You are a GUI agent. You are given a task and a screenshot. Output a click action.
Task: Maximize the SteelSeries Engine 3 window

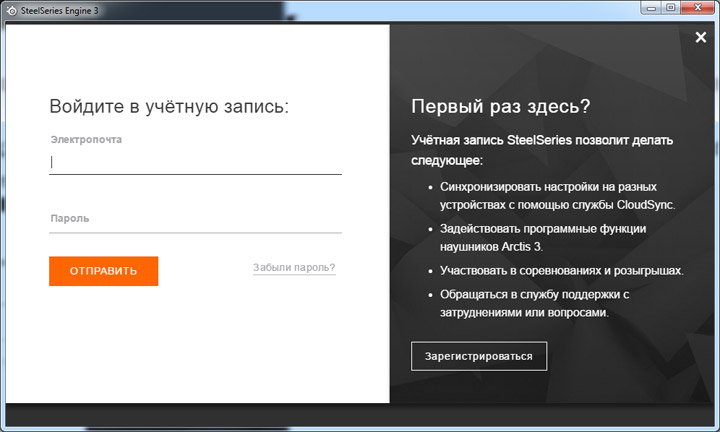click(x=670, y=8)
